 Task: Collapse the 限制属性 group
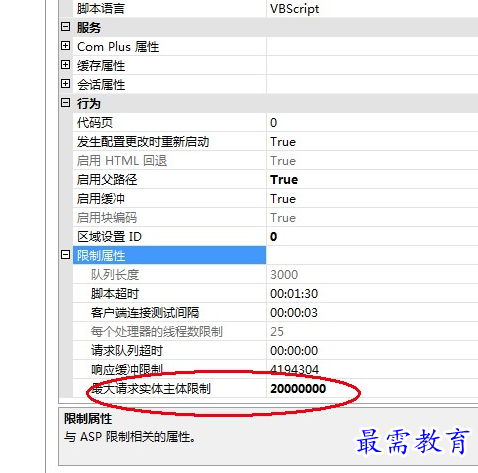tap(66, 255)
